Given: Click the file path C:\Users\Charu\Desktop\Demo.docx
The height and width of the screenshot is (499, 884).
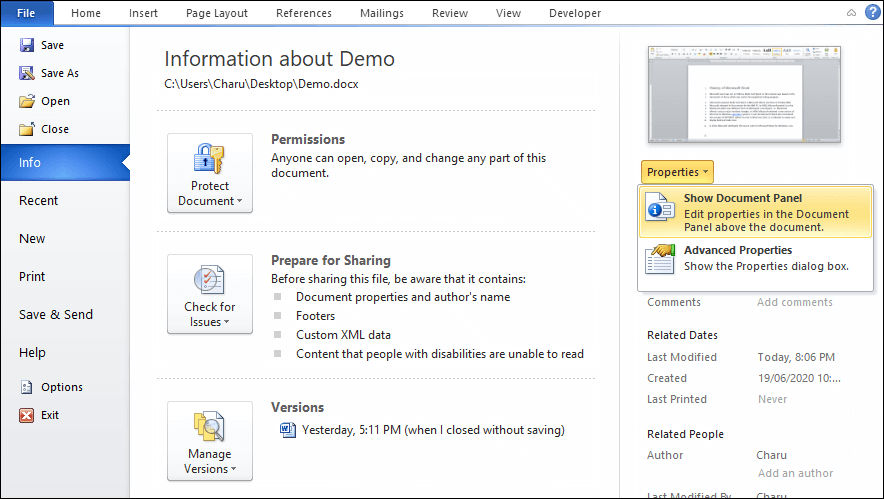Looking at the screenshot, I should click(x=262, y=84).
